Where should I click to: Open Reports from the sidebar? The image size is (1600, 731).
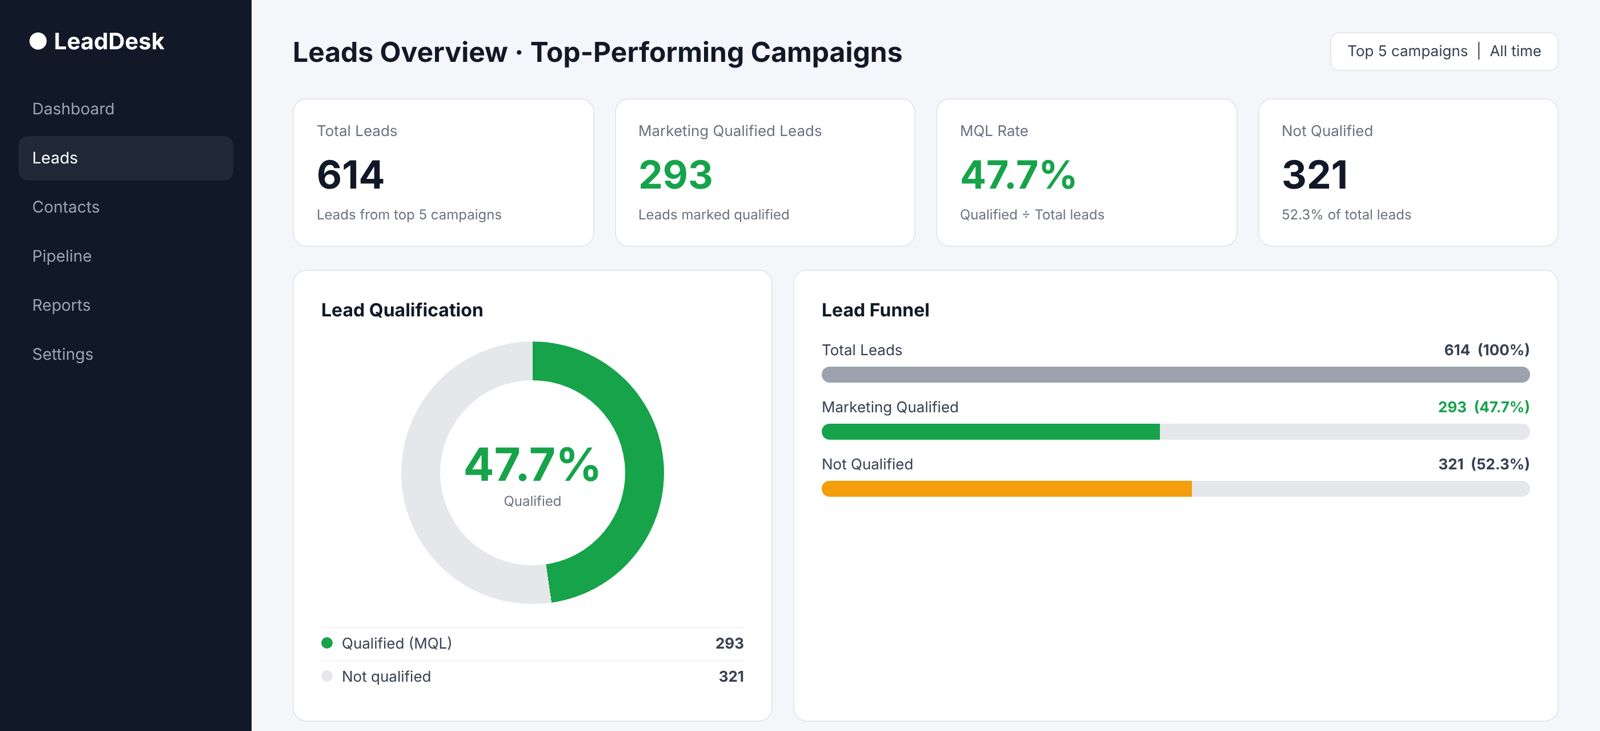[126, 305]
